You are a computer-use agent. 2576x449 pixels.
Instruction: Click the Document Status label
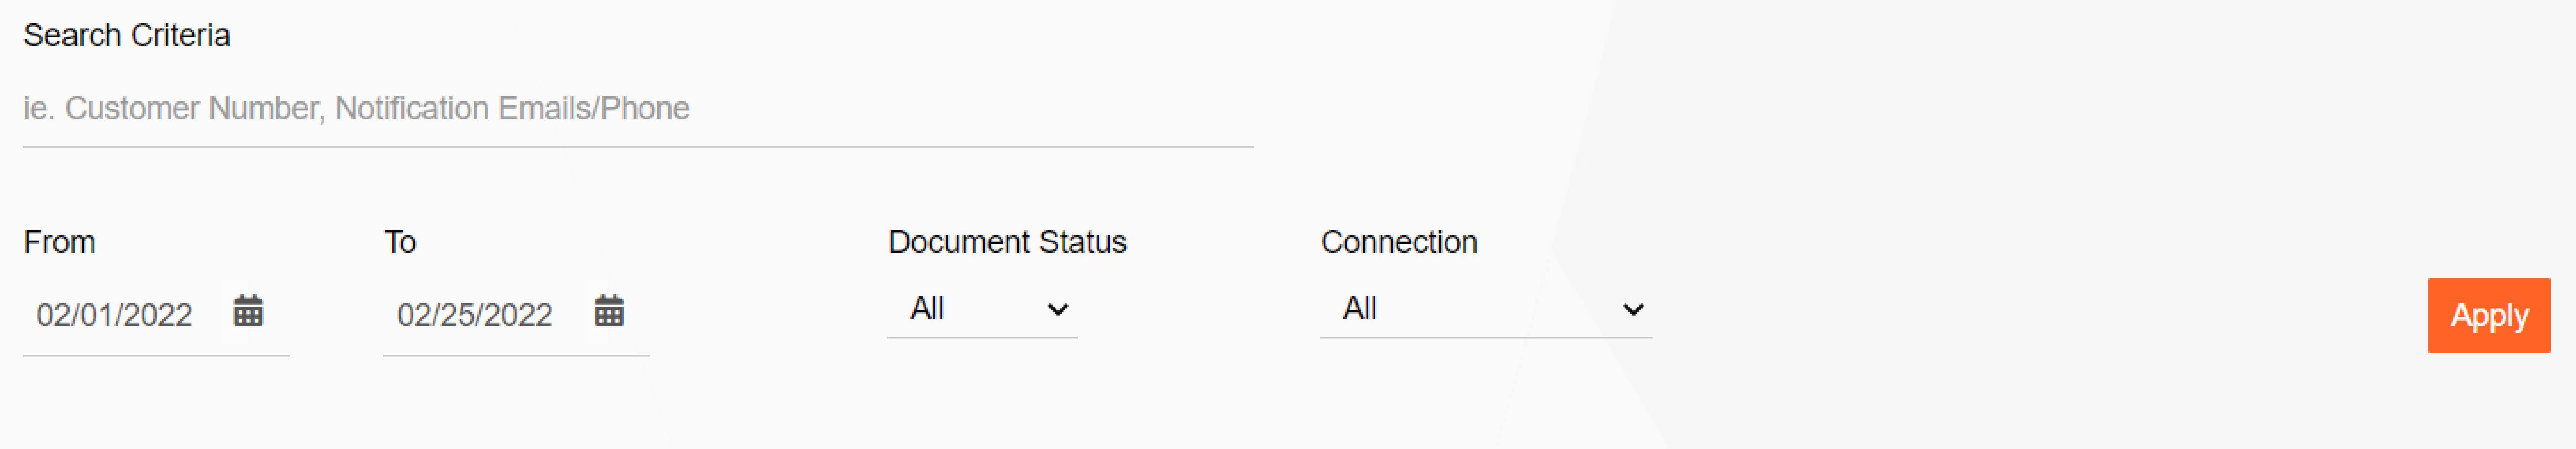click(1007, 242)
